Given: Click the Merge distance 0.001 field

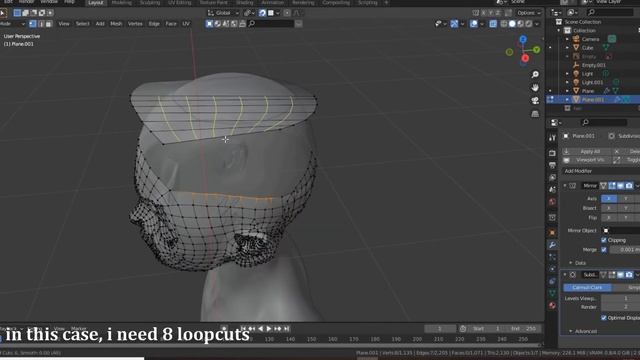Looking at the screenshot, I should [x=625, y=250].
